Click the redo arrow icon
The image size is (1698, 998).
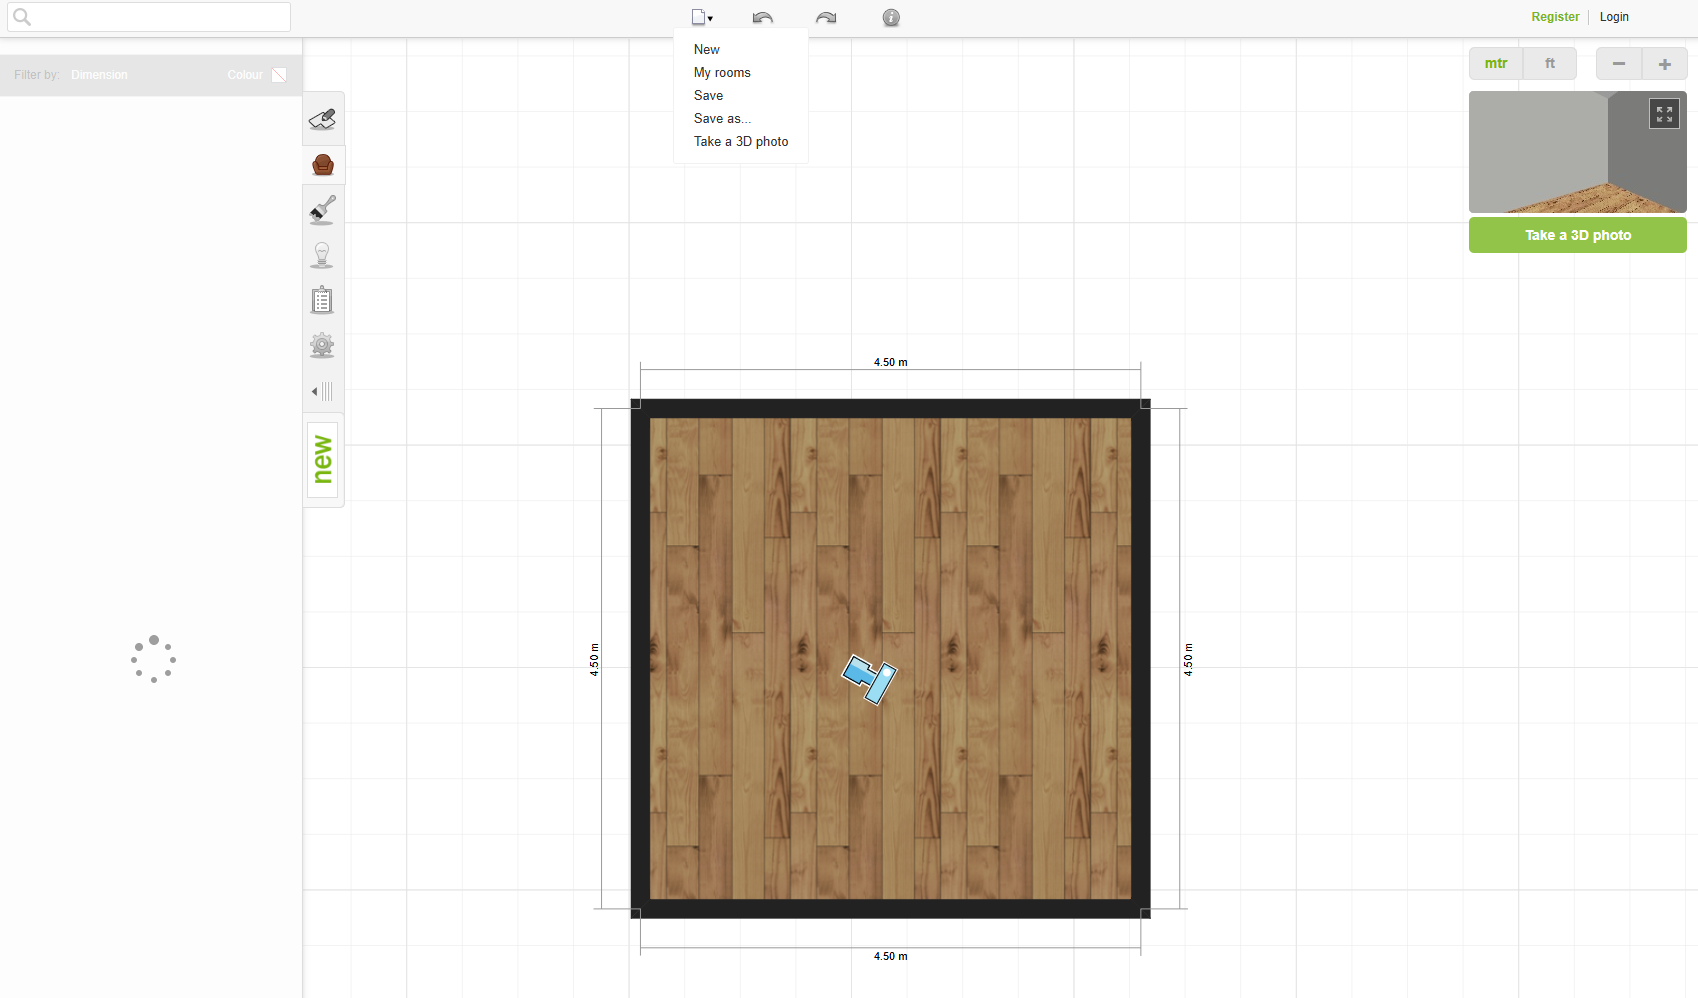point(826,17)
